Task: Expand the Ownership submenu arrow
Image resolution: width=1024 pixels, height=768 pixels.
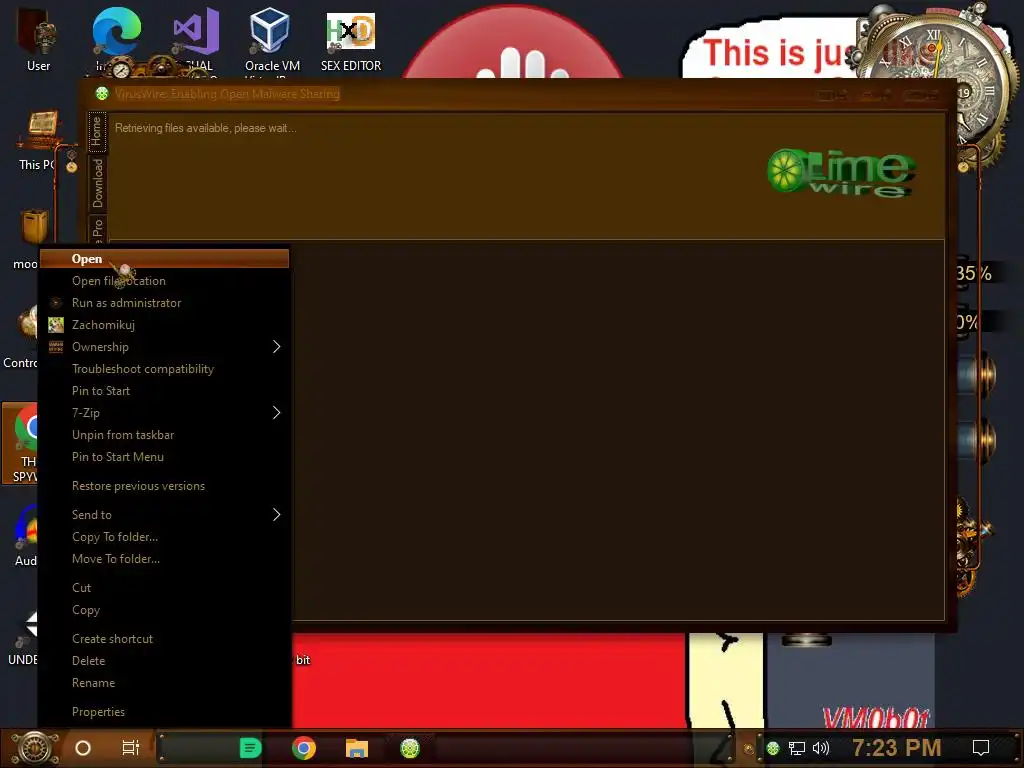Action: coord(276,347)
